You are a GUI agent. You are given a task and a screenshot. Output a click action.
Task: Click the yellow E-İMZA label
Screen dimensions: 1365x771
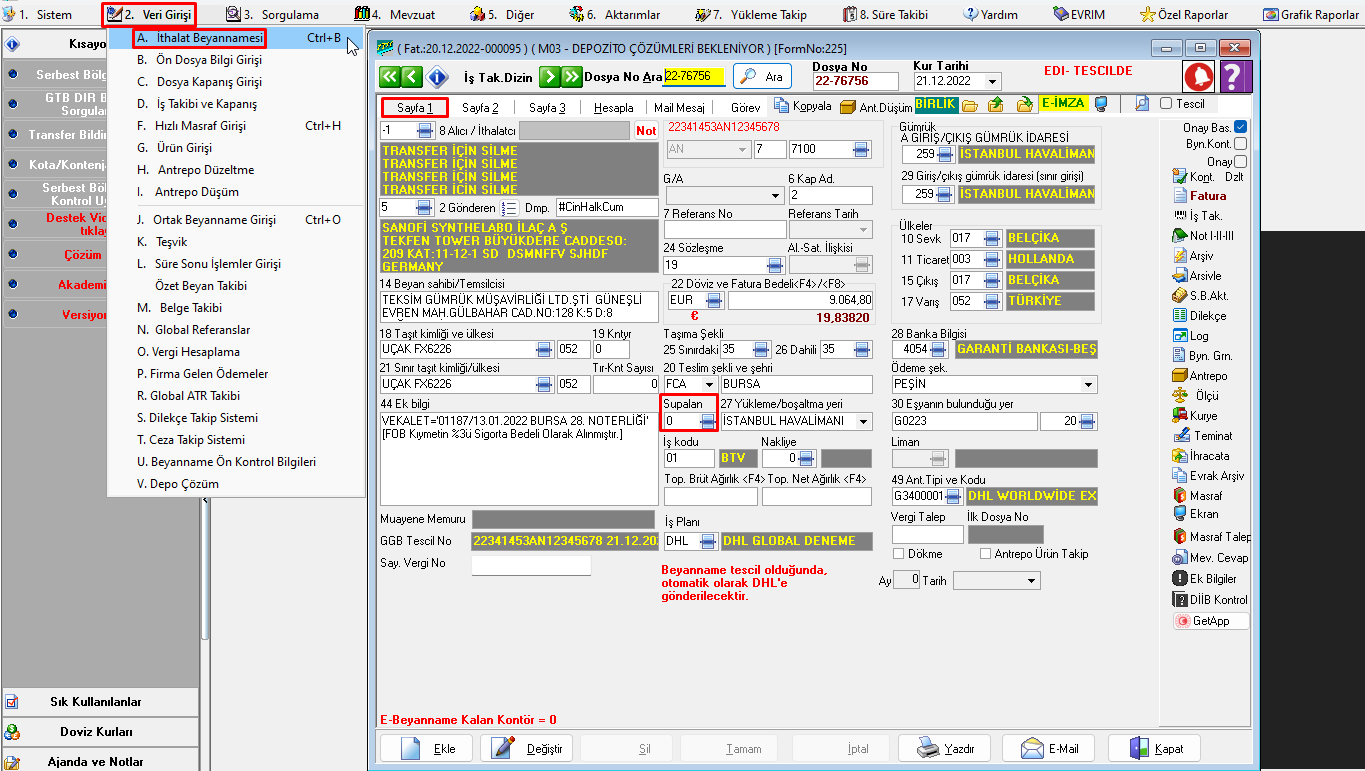coord(1062,104)
